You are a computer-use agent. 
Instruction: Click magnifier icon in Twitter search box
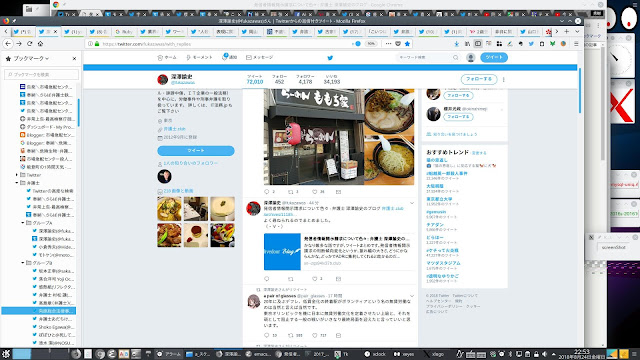456,58
